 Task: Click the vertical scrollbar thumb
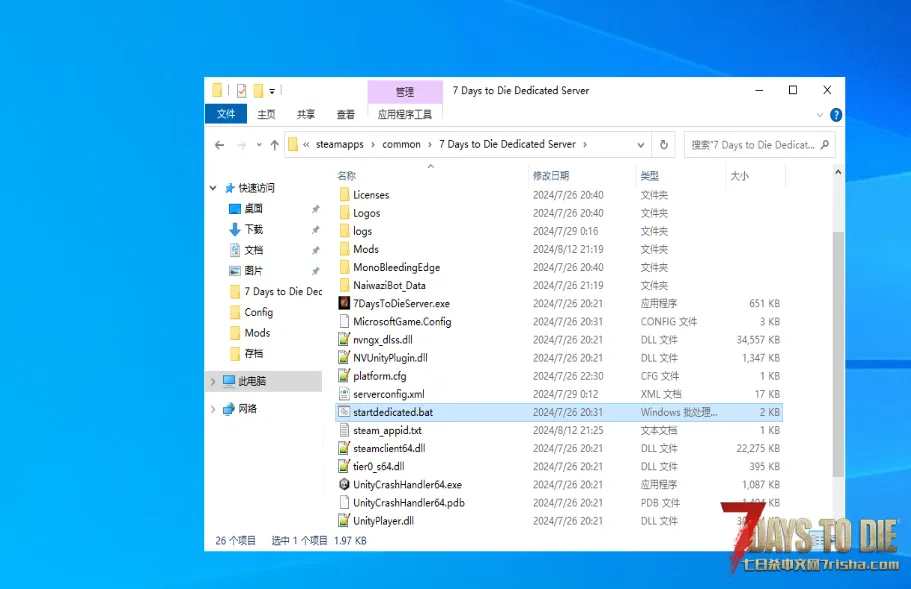coord(838,353)
